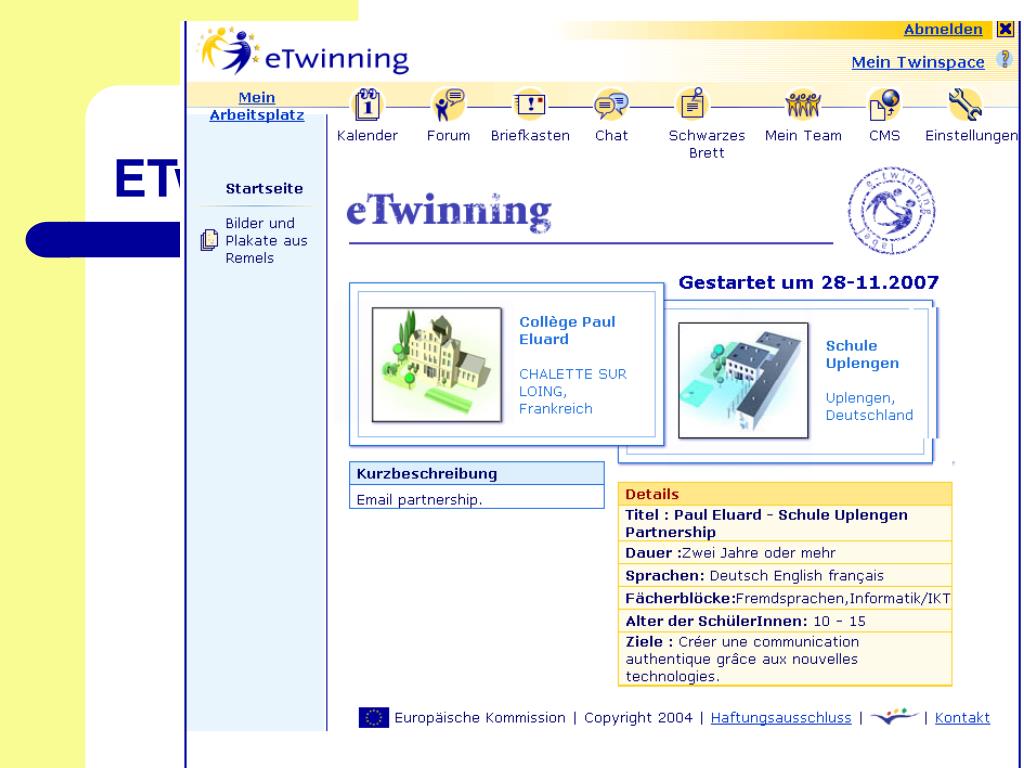This screenshot has width=1024, height=768.
Task: Open the Schwarzes Brett pinboard icon
Action: pyautogui.click(x=692, y=104)
